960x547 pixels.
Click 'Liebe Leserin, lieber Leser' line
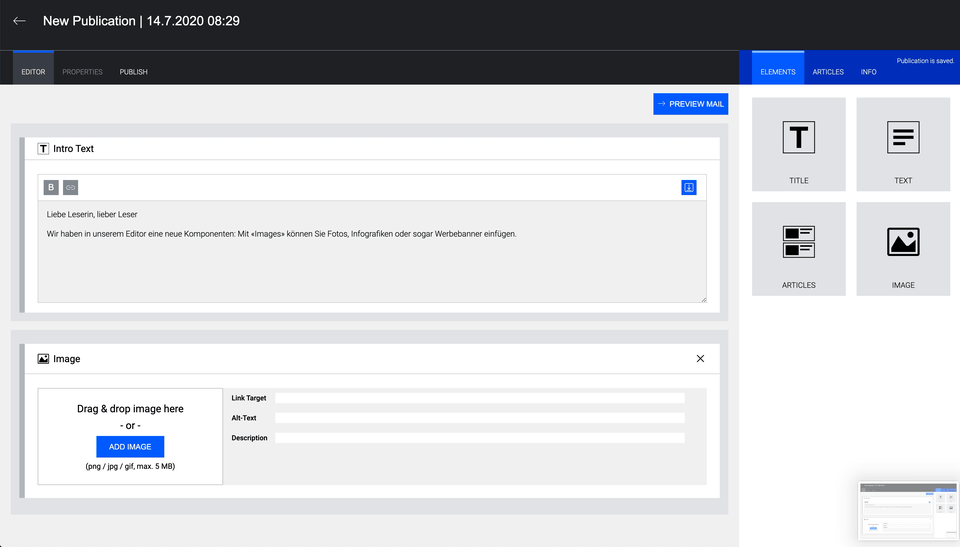[x=92, y=214]
